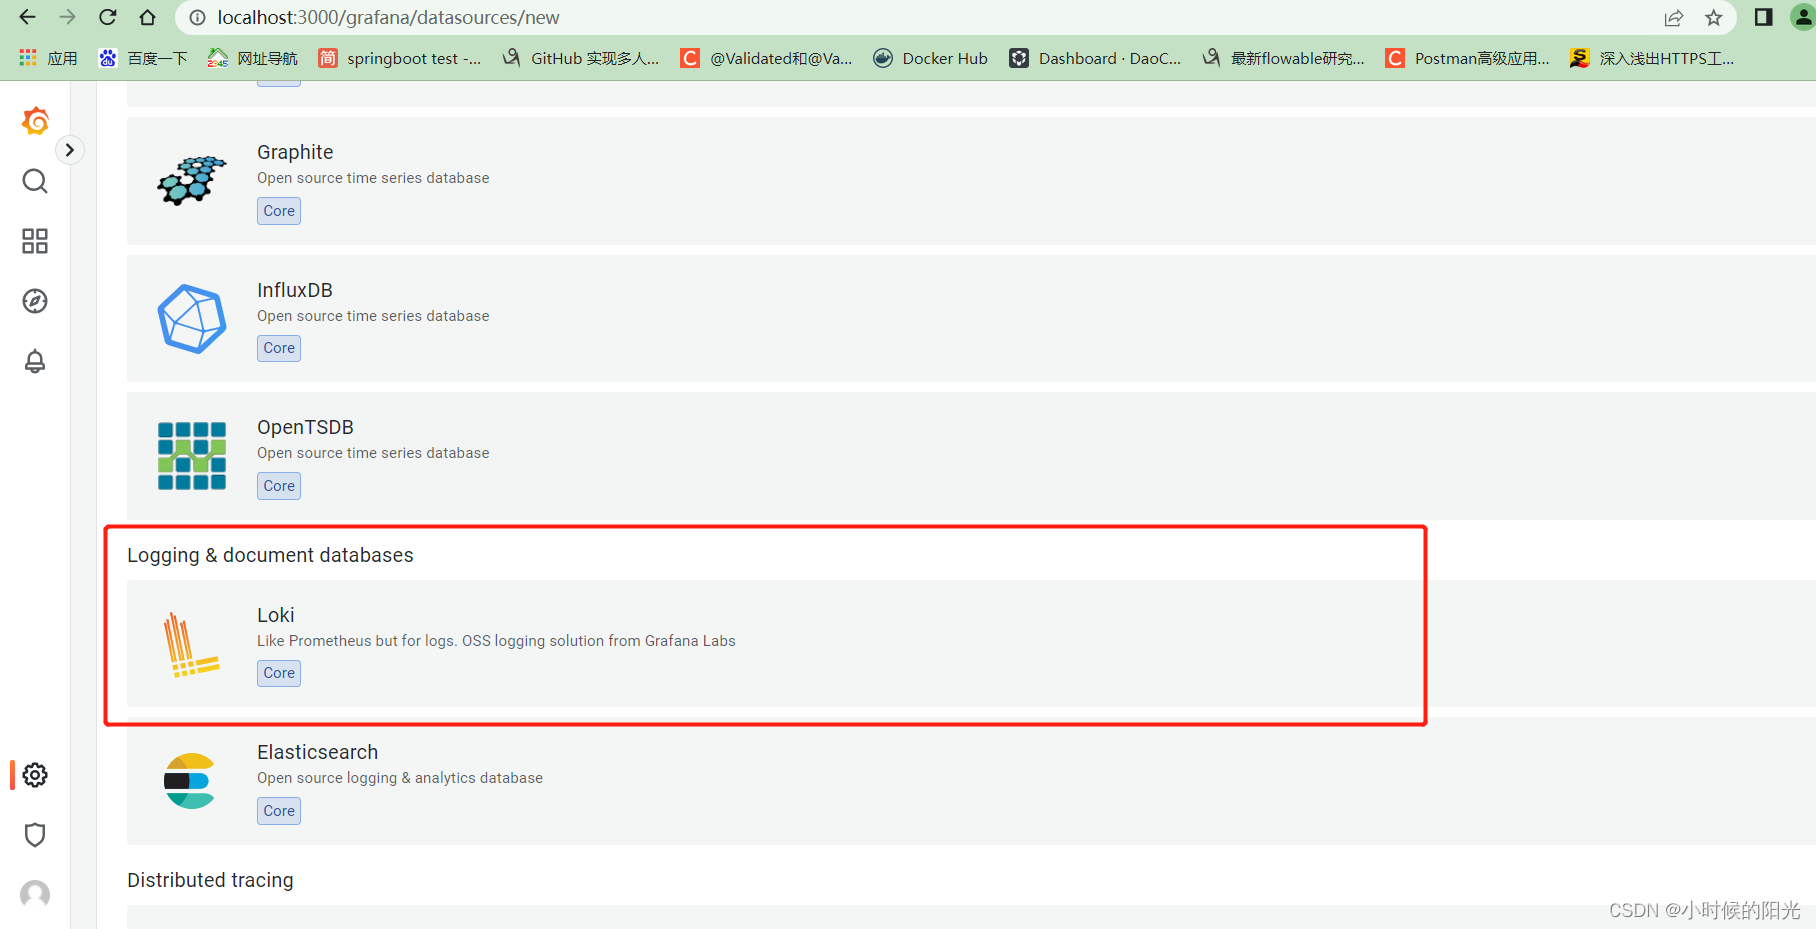The height and width of the screenshot is (929, 1816).
Task: Click the Core badge under Graphite
Action: [278, 210]
